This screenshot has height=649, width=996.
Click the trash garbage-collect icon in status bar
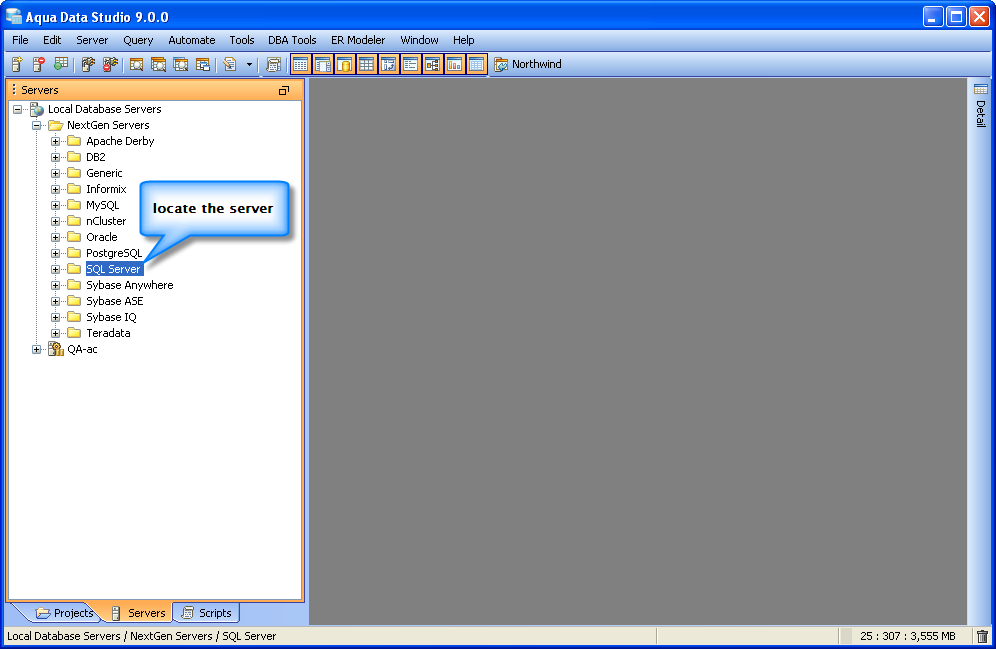click(x=983, y=636)
